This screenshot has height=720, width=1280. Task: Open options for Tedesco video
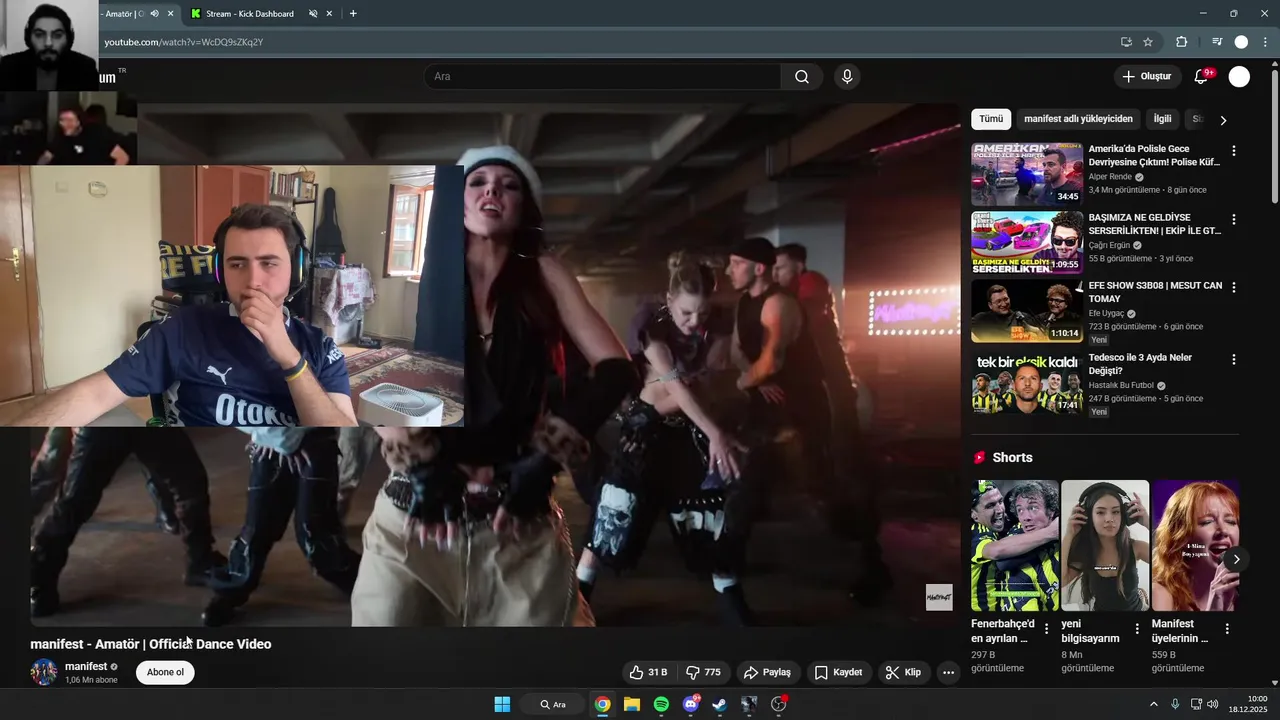point(1233,359)
